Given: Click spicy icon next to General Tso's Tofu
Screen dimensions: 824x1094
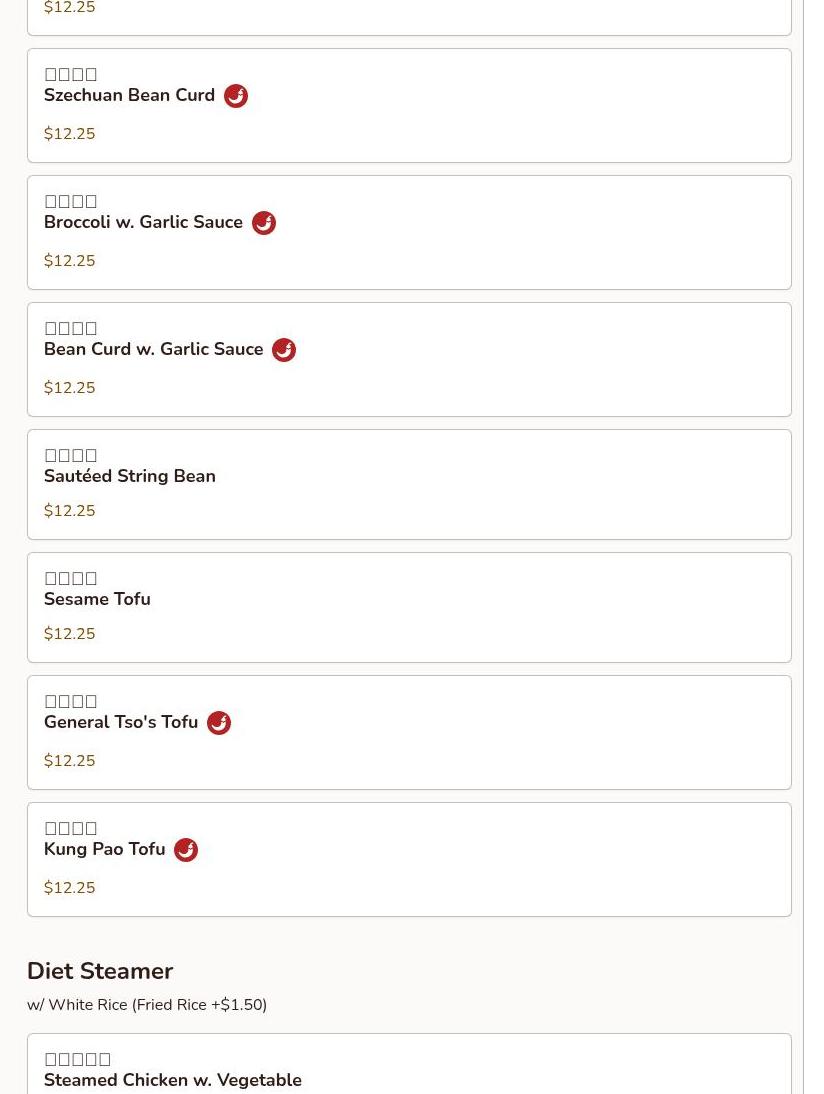Looking at the screenshot, I should [x=219, y=723].
